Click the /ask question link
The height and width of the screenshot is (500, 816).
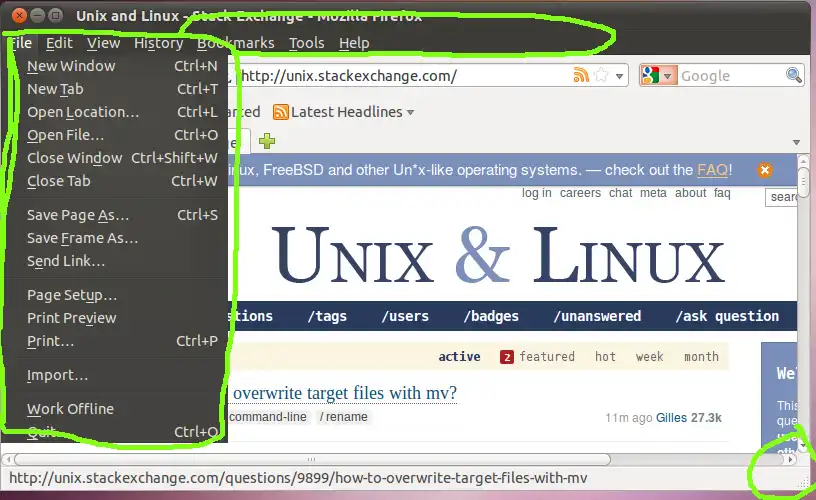(x=727, y=316)
